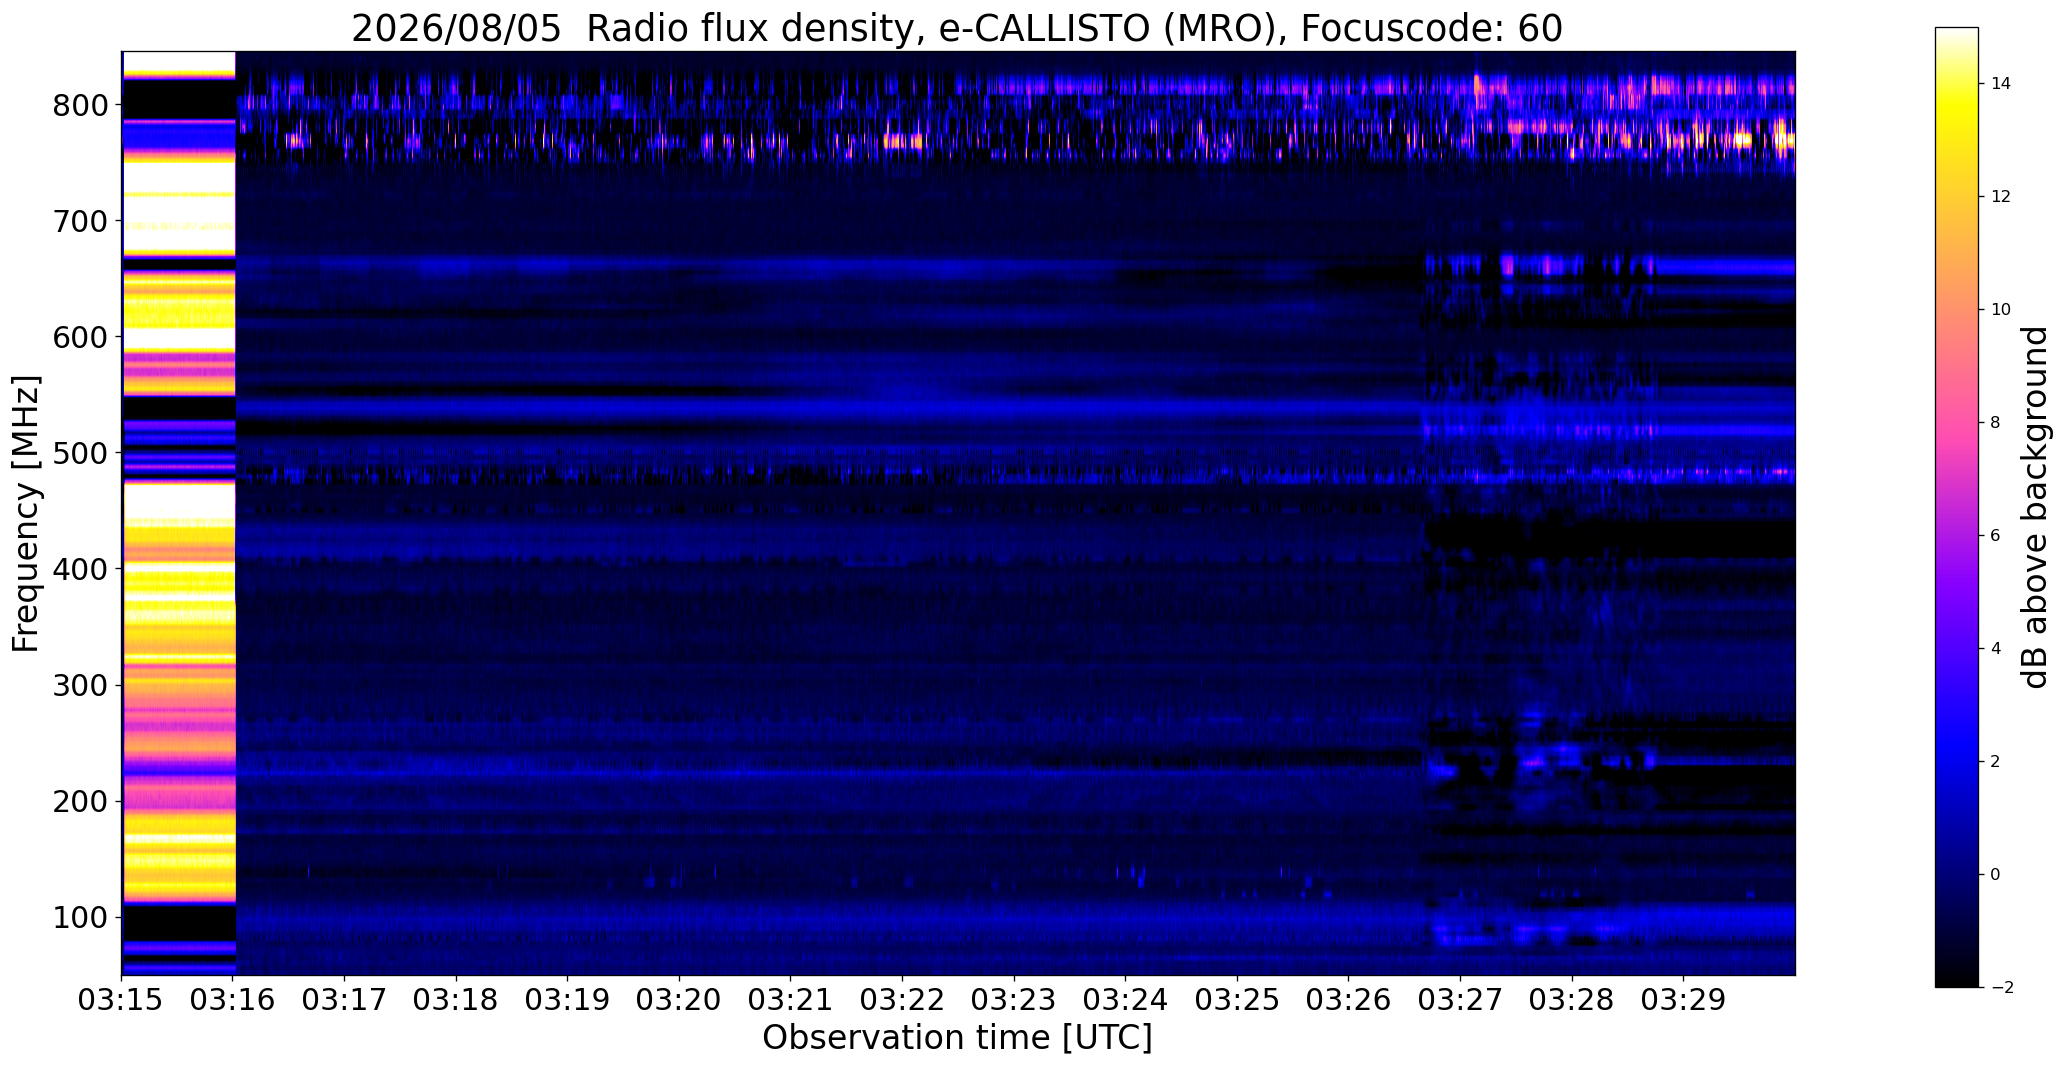Click the dB above background label

coord(2035,507)
